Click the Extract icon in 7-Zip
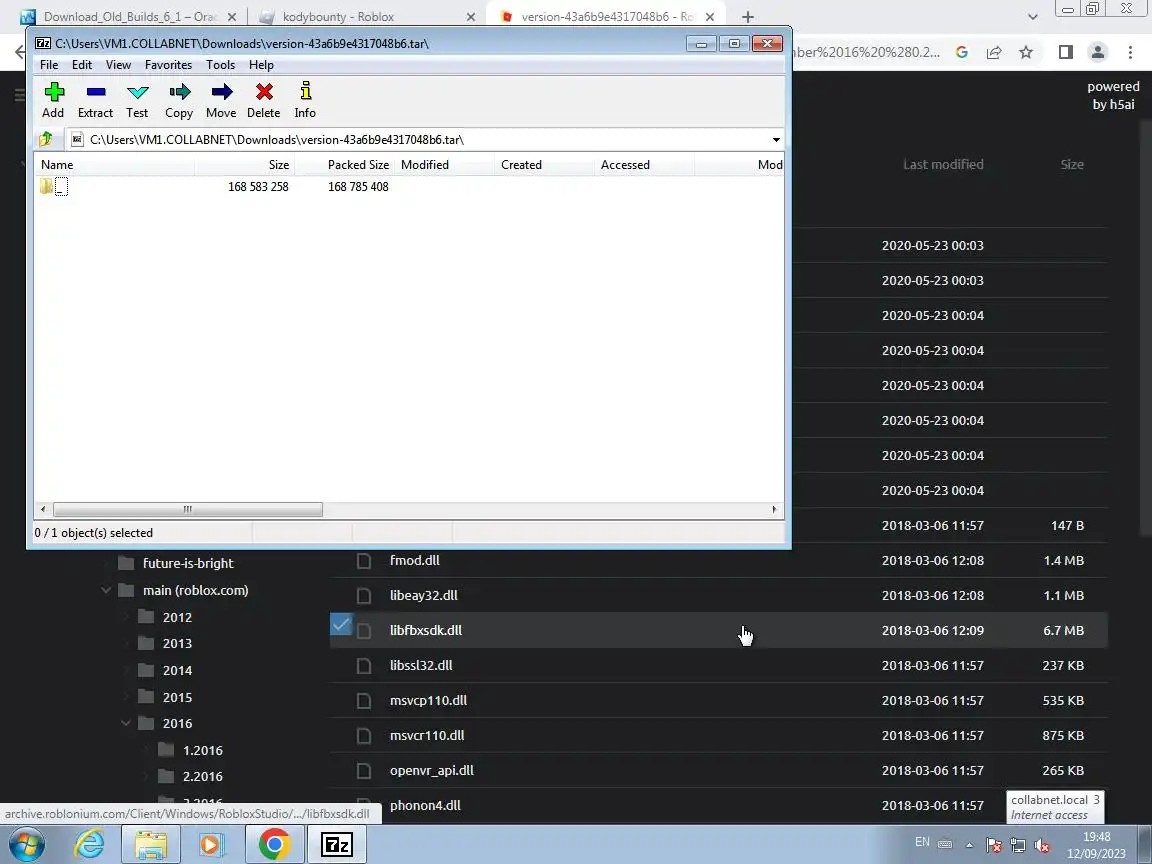The image size is (1152, 864). pos(96,100)
